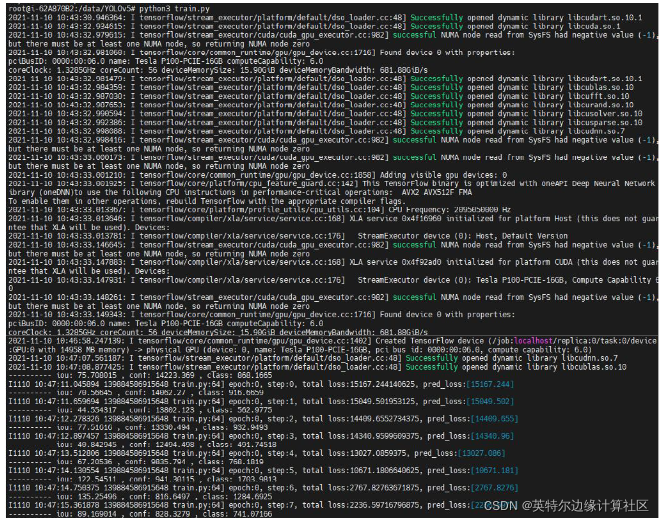Viewport: 665px width, 522px height.
Task: Click the 'iou: 89.169014' value
Action: coord(87,514)
